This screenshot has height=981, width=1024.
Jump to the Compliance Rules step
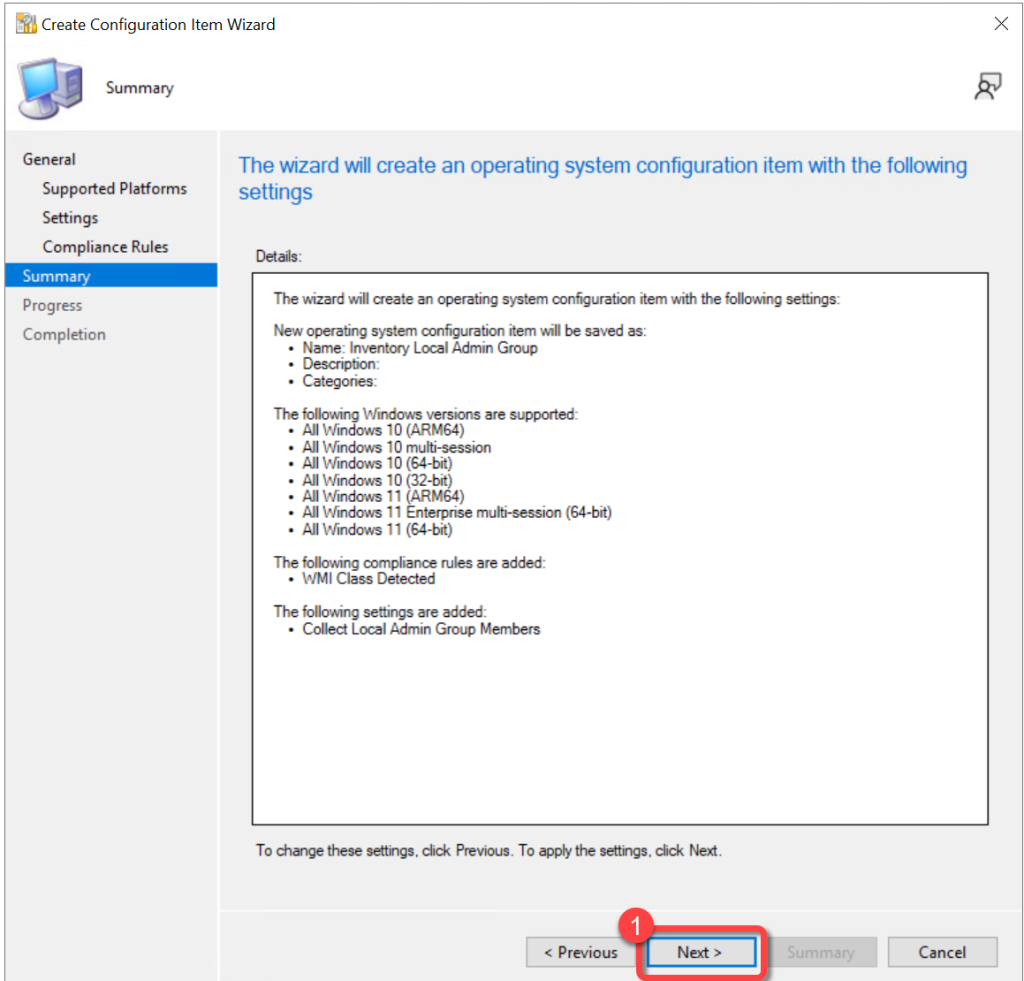105,246
